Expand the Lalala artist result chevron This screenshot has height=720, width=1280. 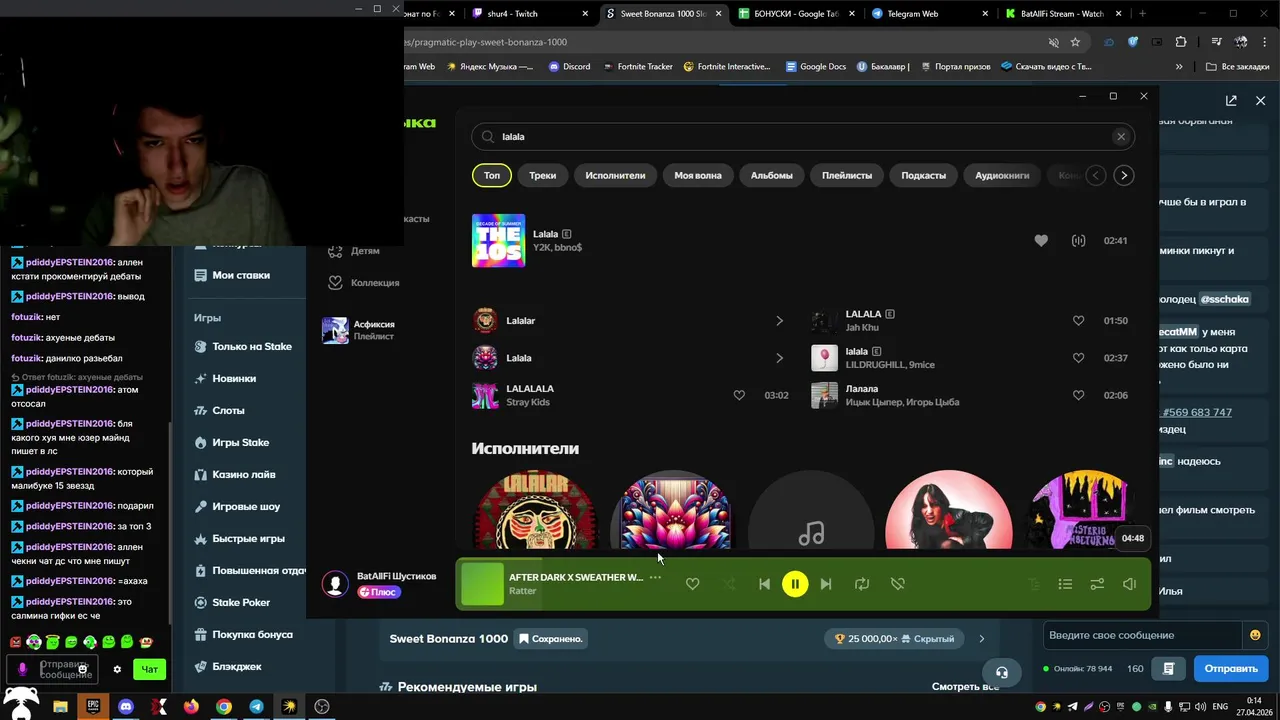click(779, 358)
